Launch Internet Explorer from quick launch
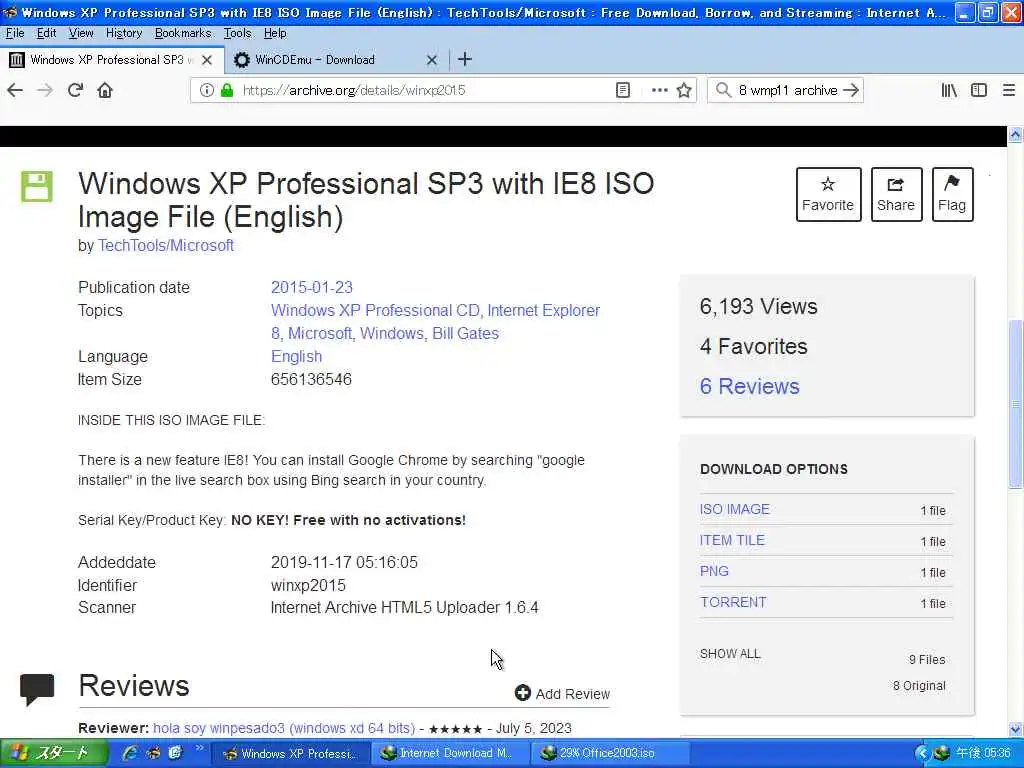 [130, 753]
